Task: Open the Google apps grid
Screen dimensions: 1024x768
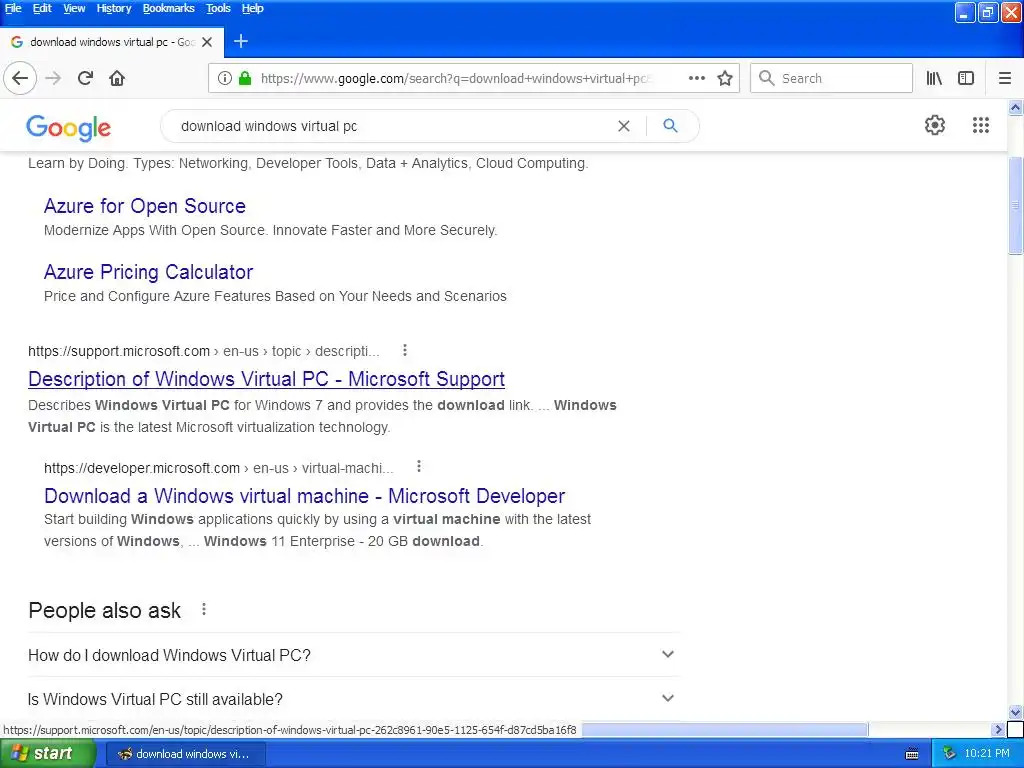Action: [980, 125]
